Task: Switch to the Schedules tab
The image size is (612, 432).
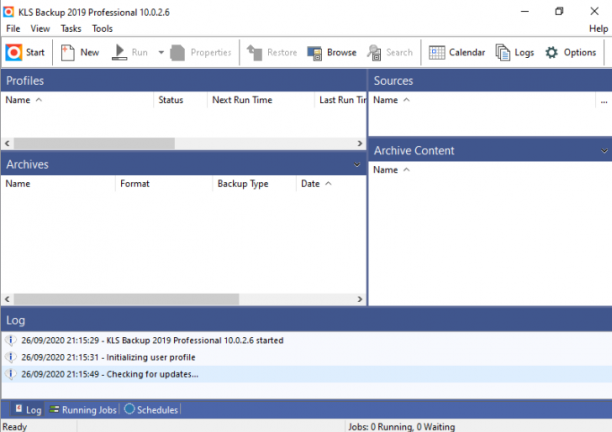Action: pos(151,410)
